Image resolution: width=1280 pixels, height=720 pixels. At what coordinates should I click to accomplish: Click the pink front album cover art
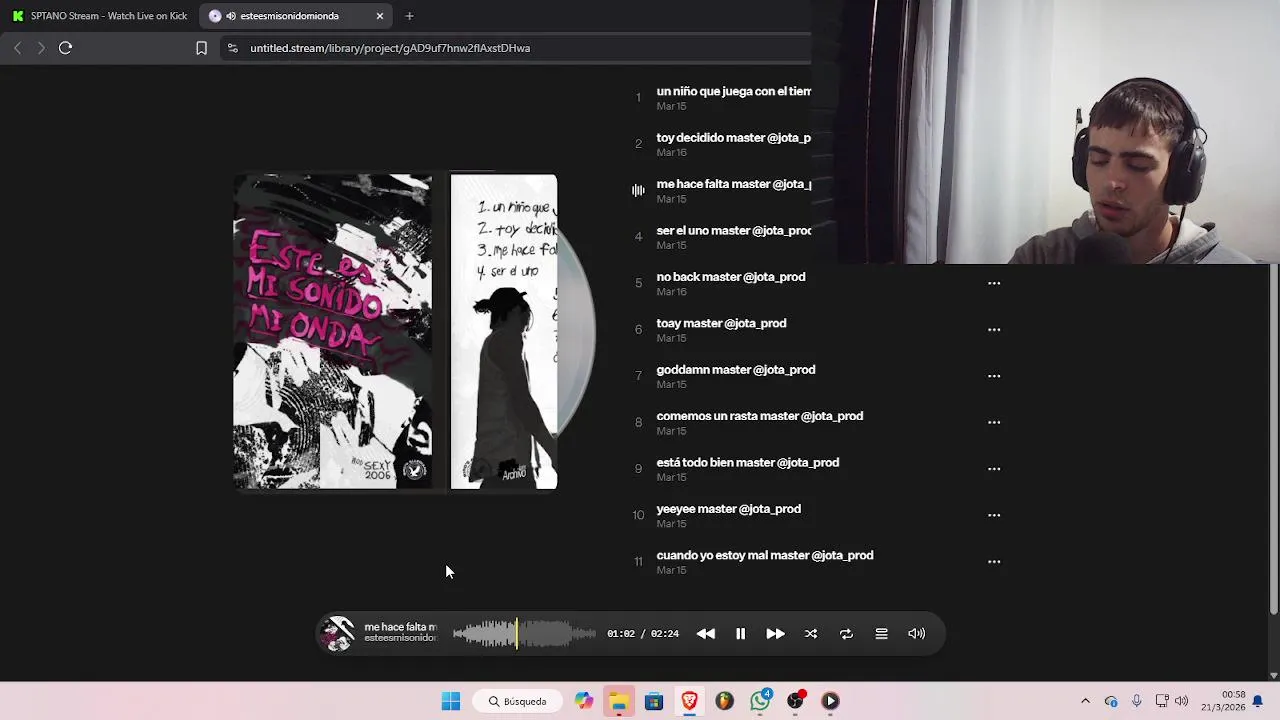333,332
